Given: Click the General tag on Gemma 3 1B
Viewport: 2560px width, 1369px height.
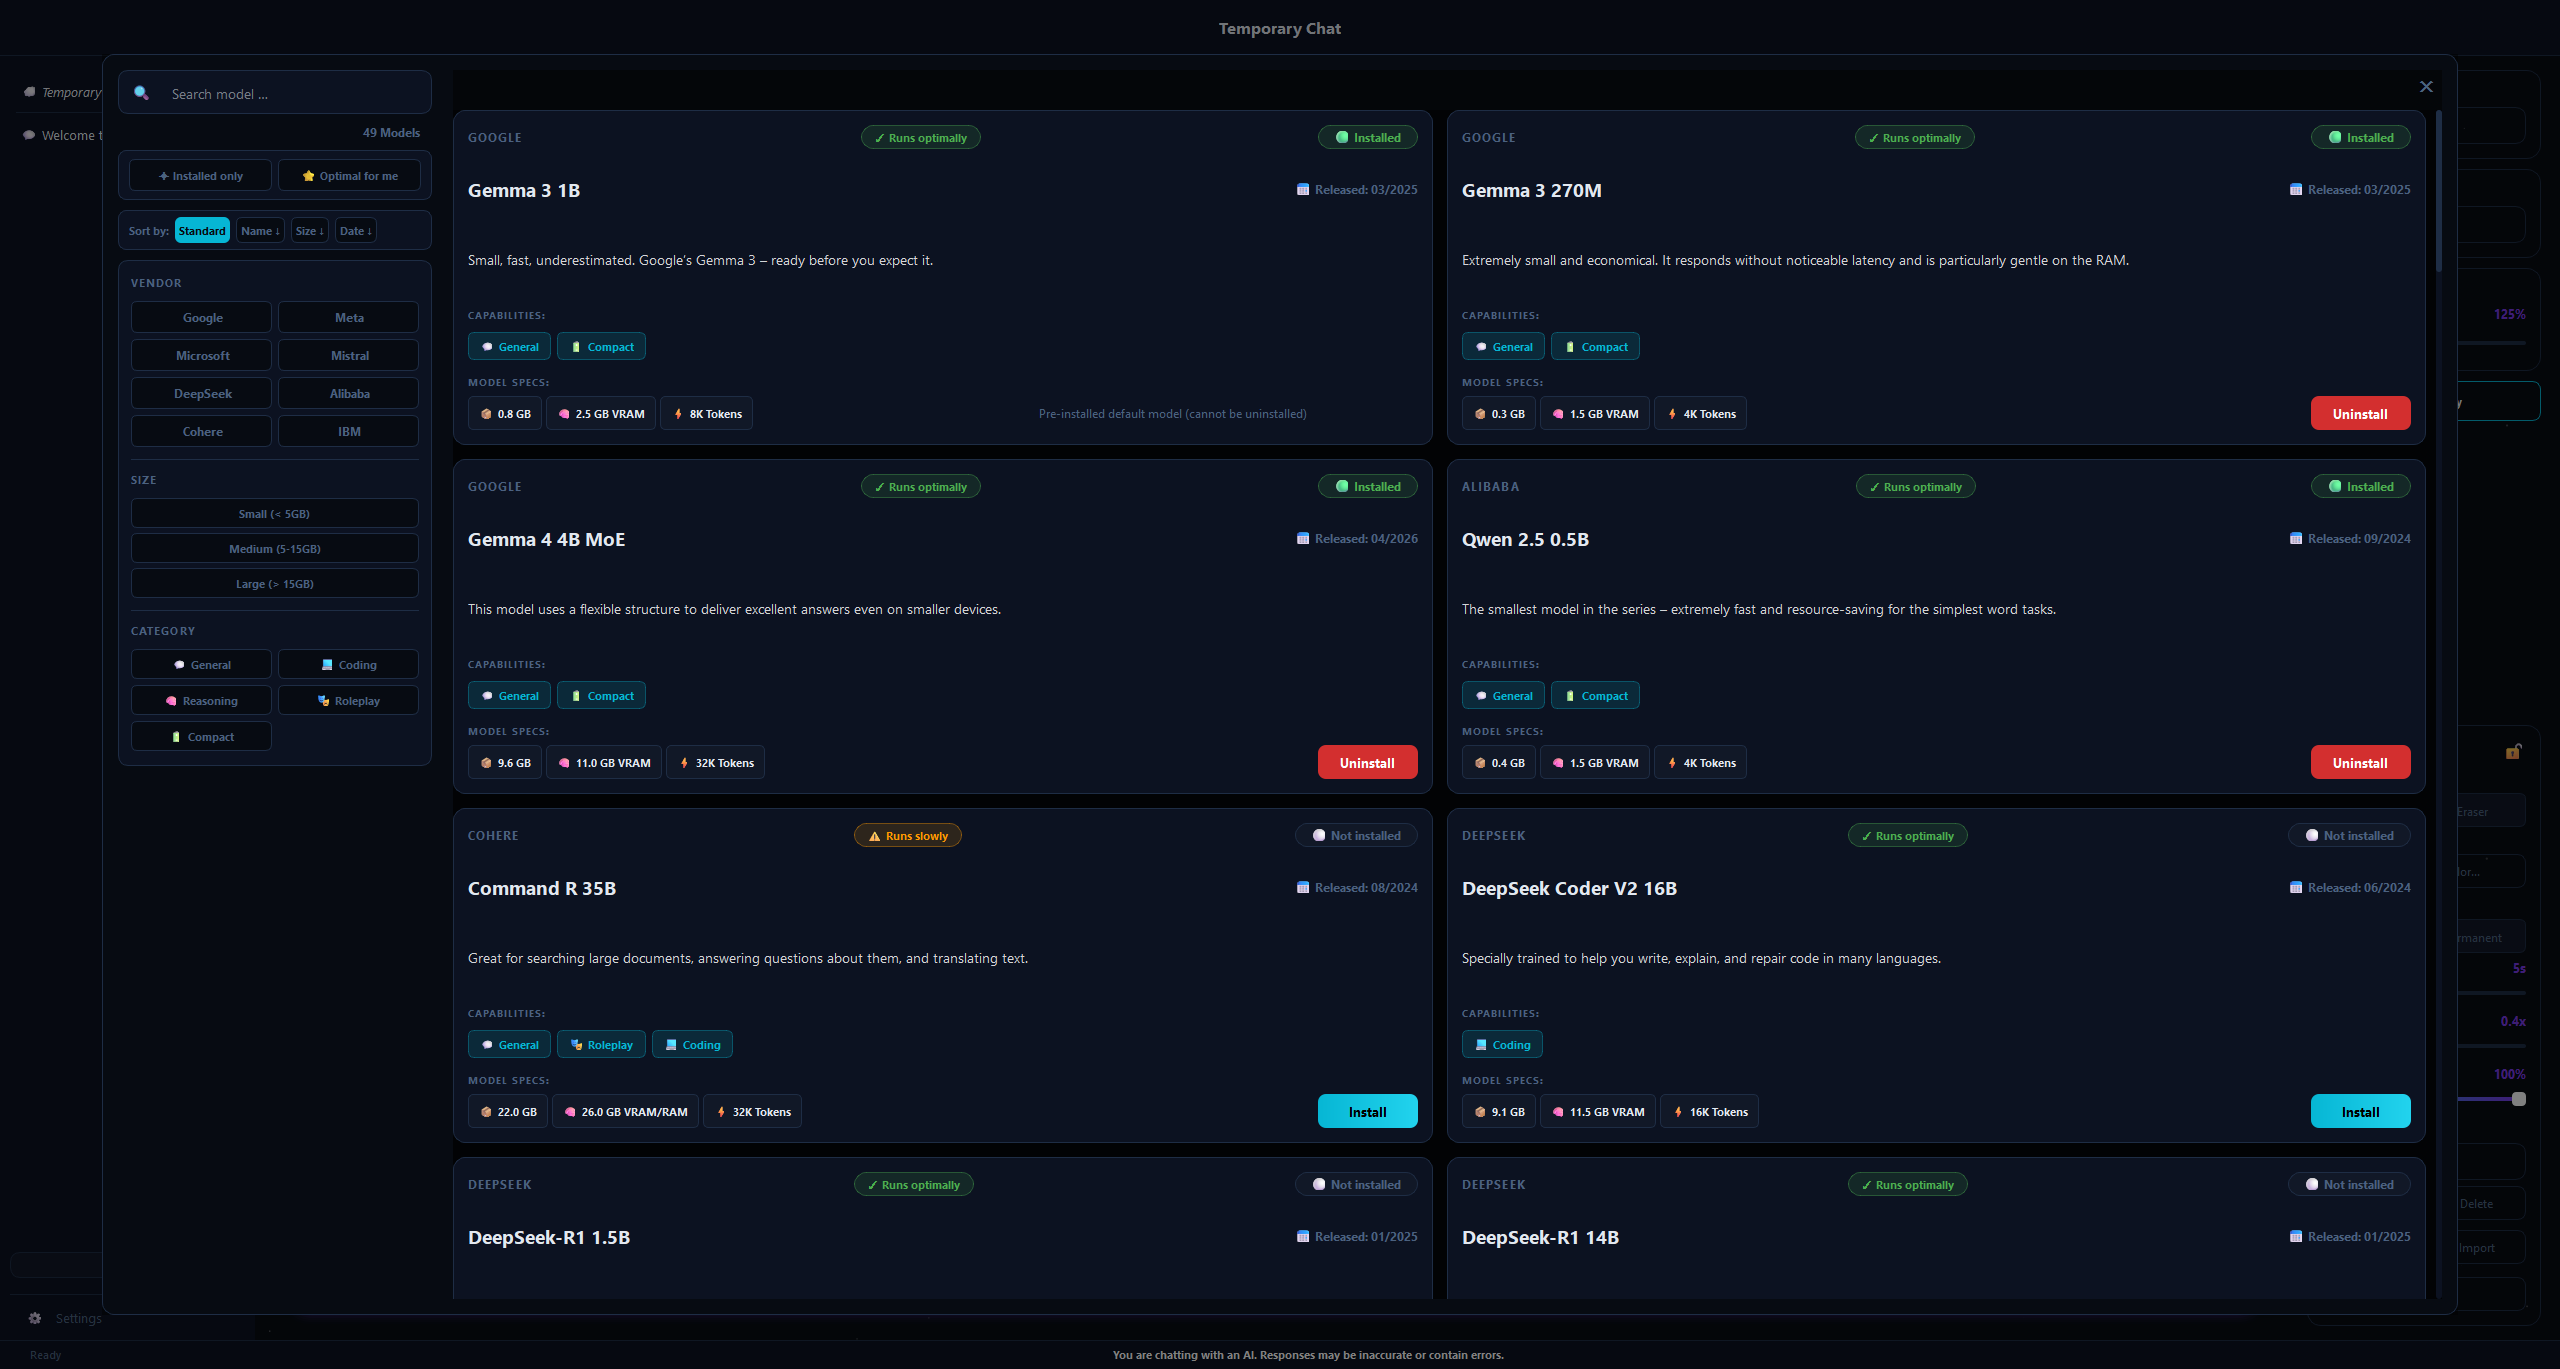Looking at the screenshot, I should point(509,347).
